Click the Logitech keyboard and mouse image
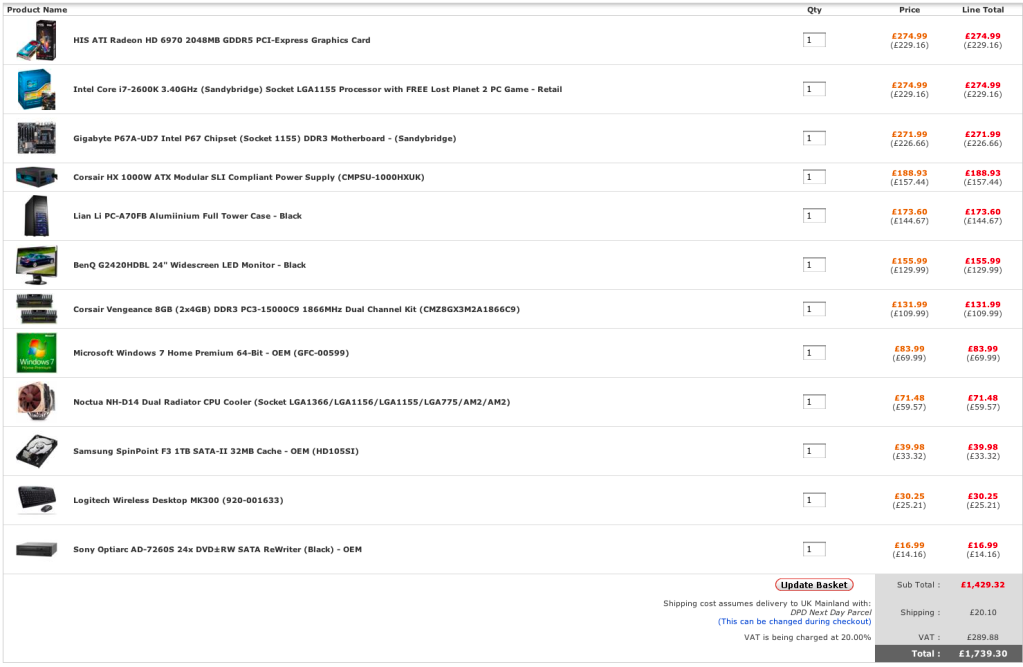The height and width of the screenshot is (667, 1023). [x=36, y=500]
